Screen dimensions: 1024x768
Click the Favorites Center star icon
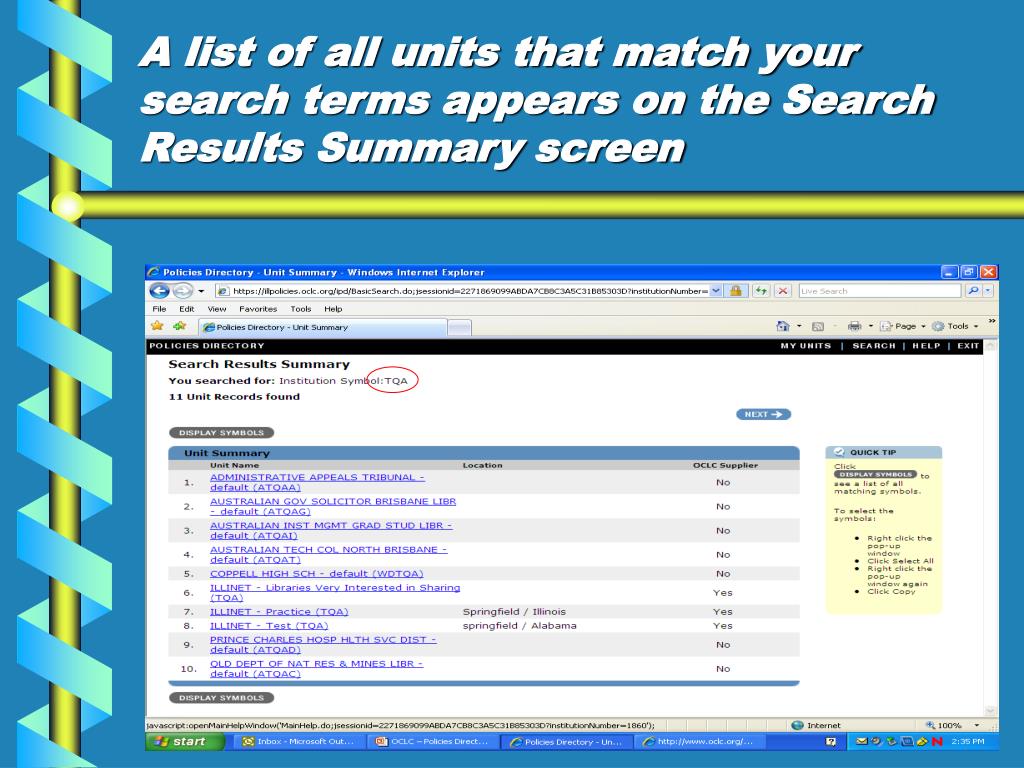[x=157, y=326]
